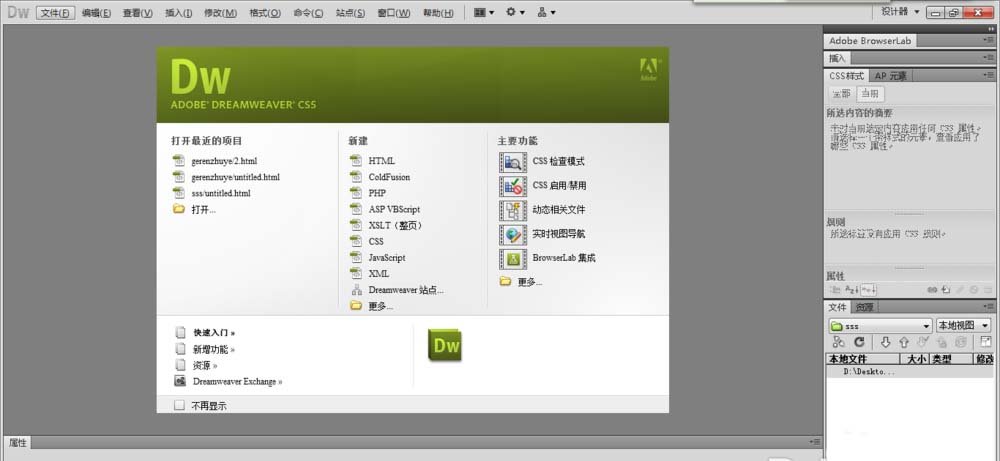Expand the Adobe BrowserLab panel tab
The height and width of the screenshot is (461, 1000).
click(x=870, y=41)
